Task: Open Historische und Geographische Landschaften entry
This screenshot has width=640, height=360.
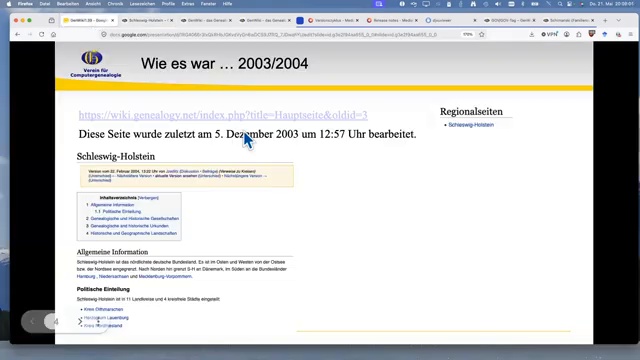Action: coord(133,233)
